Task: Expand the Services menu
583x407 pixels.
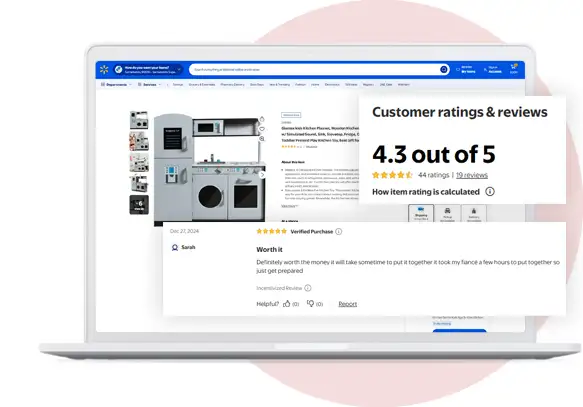Action: tap(149, 85)
